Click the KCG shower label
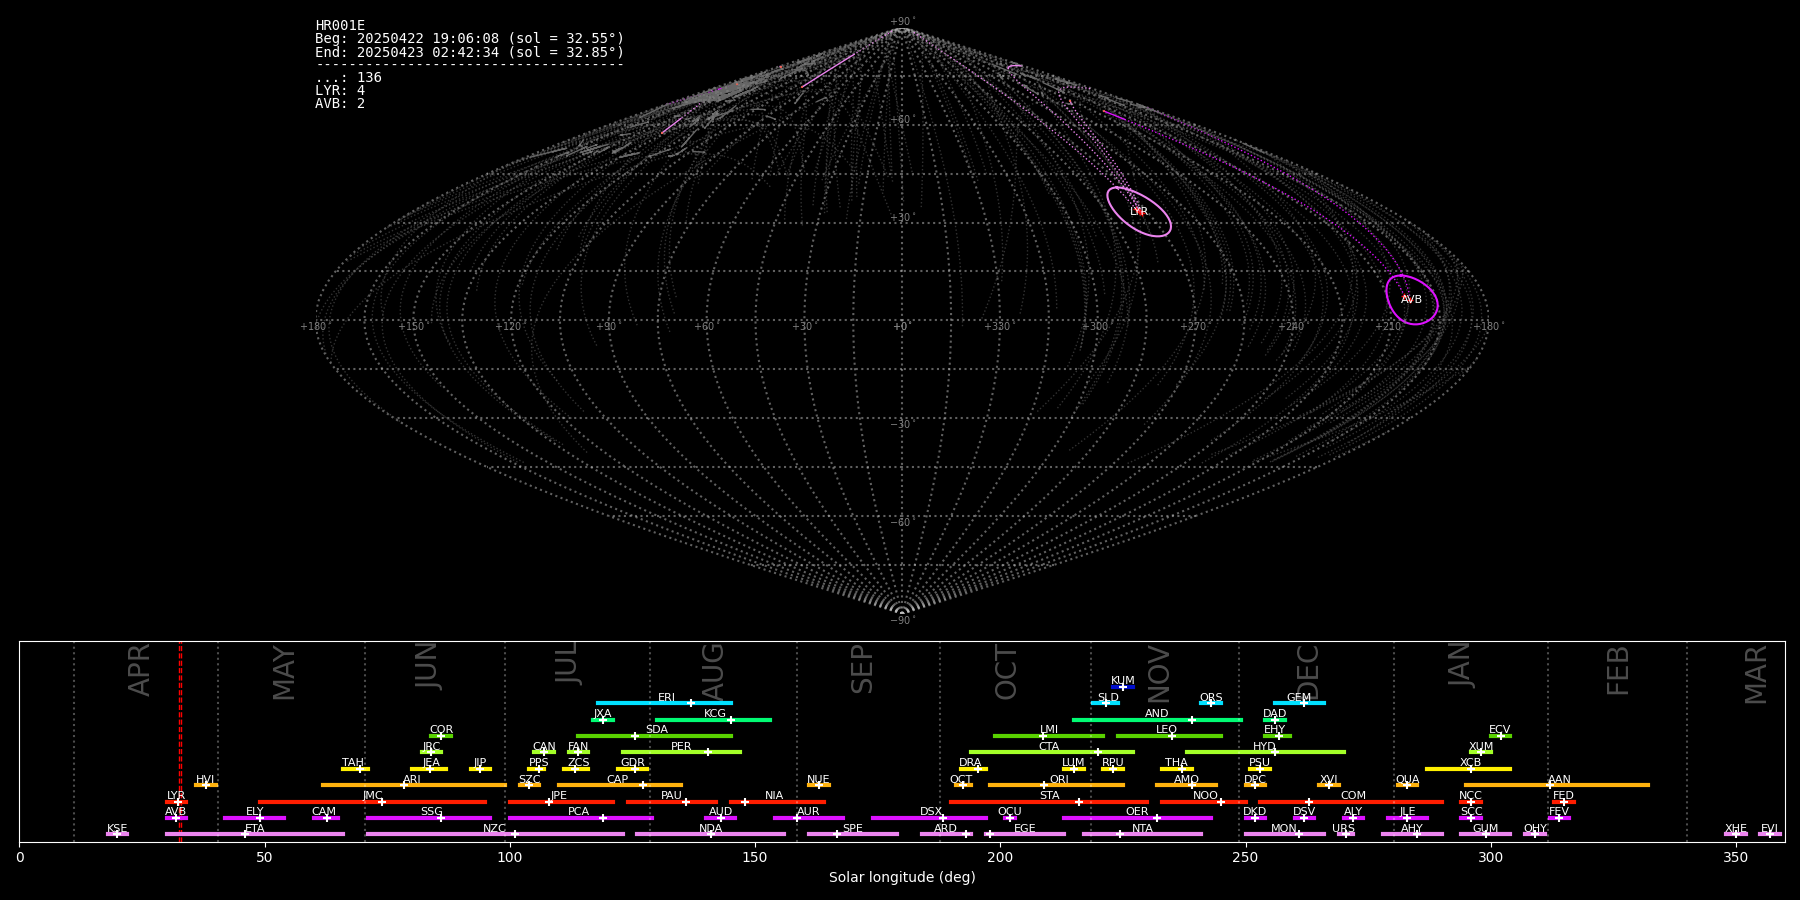The height and width of the screenshot is (900, 1800). point(715,714)
